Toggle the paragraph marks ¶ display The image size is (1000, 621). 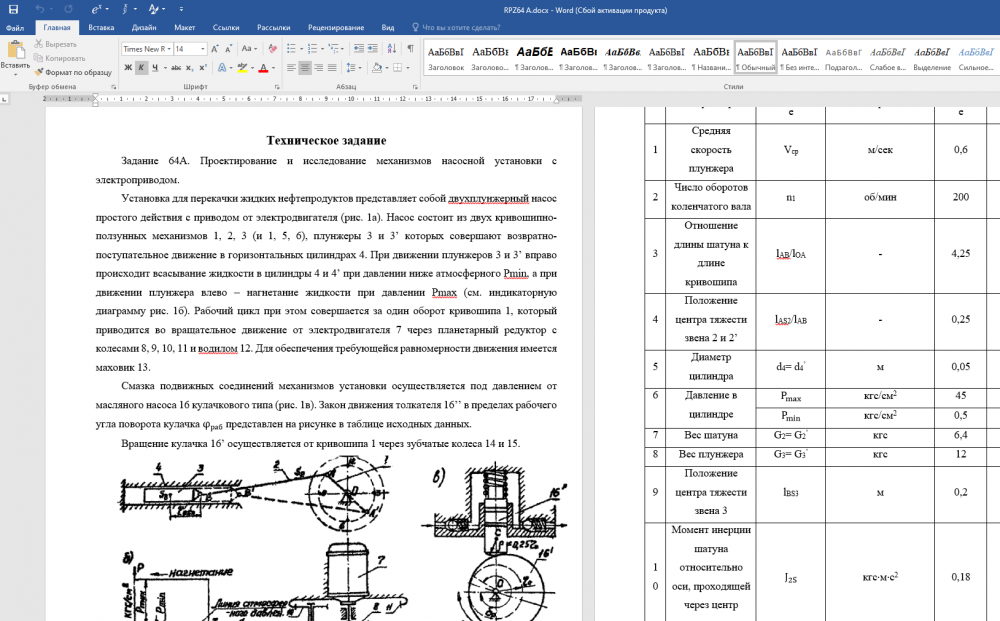[x=410, y=48]
